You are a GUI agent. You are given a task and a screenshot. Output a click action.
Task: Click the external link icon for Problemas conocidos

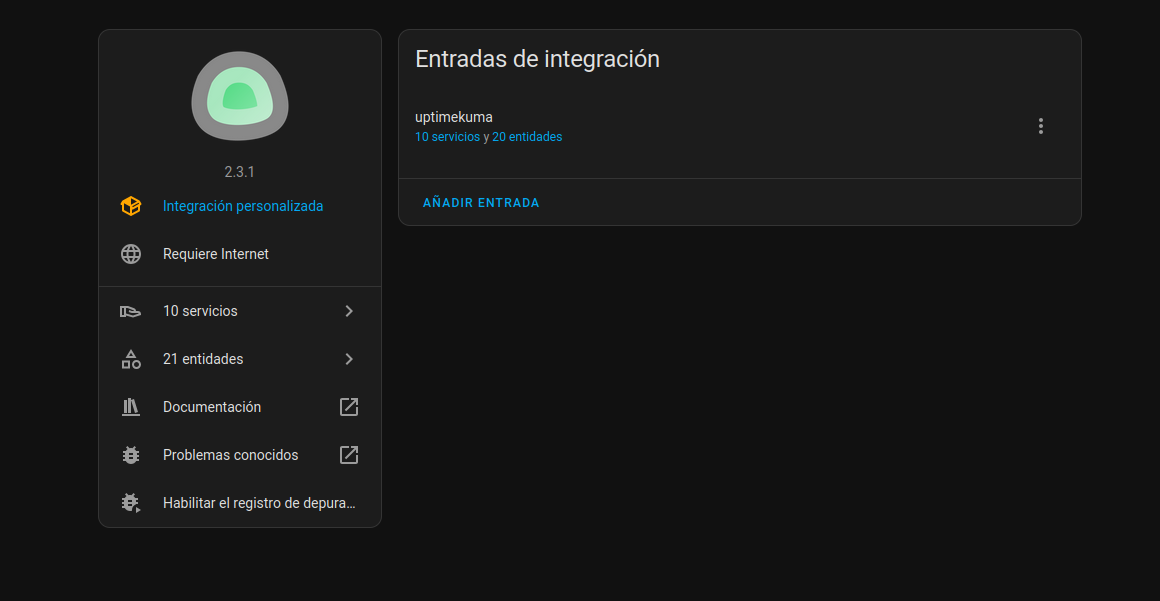349,455
